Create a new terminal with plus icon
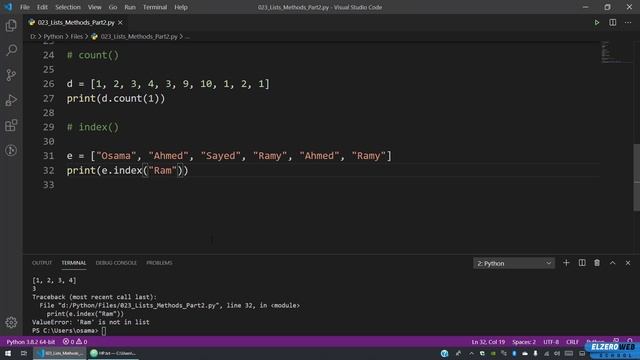This screenshot has width=640, height=360. click(566, 263)
